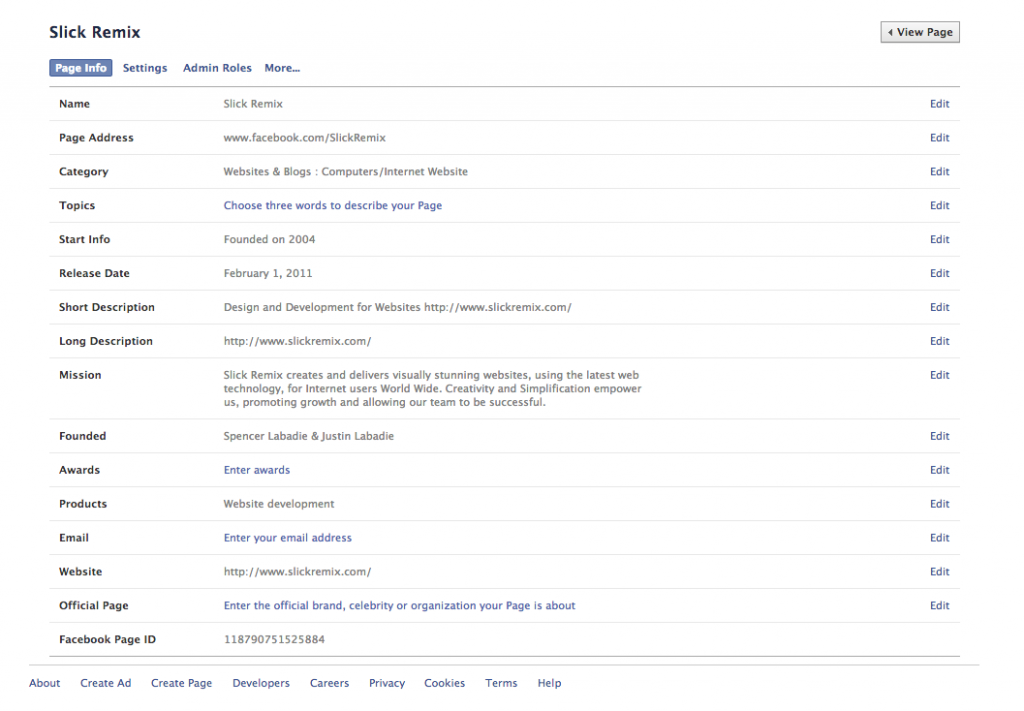The height and width of the screenshot is (711, 1024).
Task: Edit the Category row
Action: 939,172
